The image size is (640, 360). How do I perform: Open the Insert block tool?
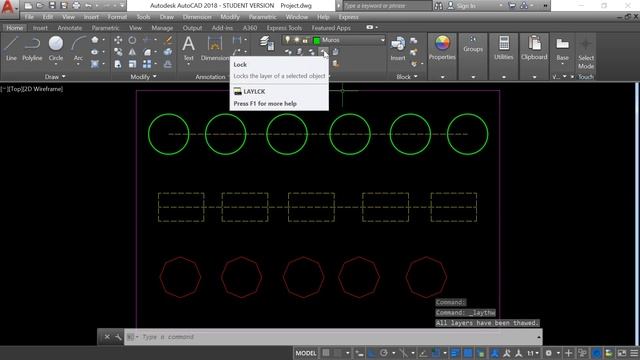tap(398, 48)
